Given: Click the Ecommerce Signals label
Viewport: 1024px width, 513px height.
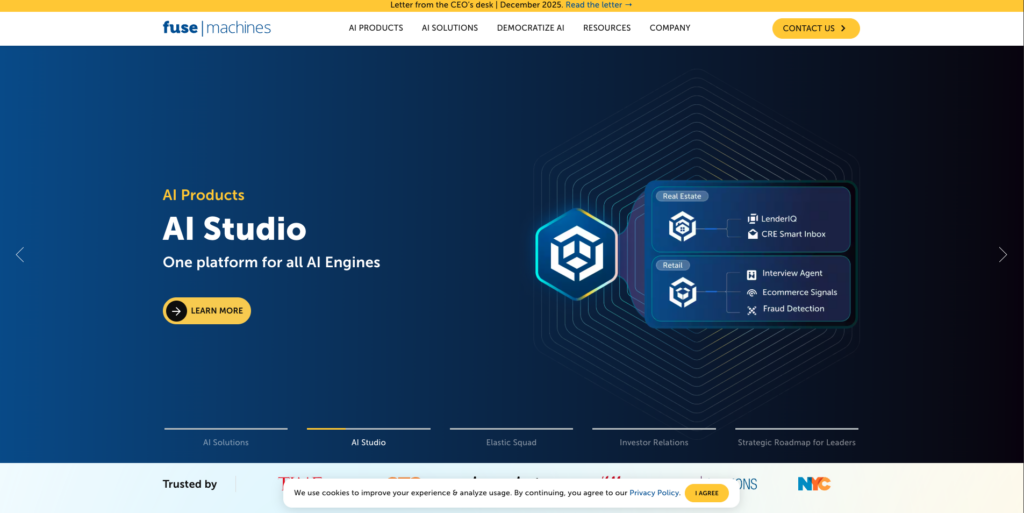Looking at the screenshot, I should coord(799,292).
